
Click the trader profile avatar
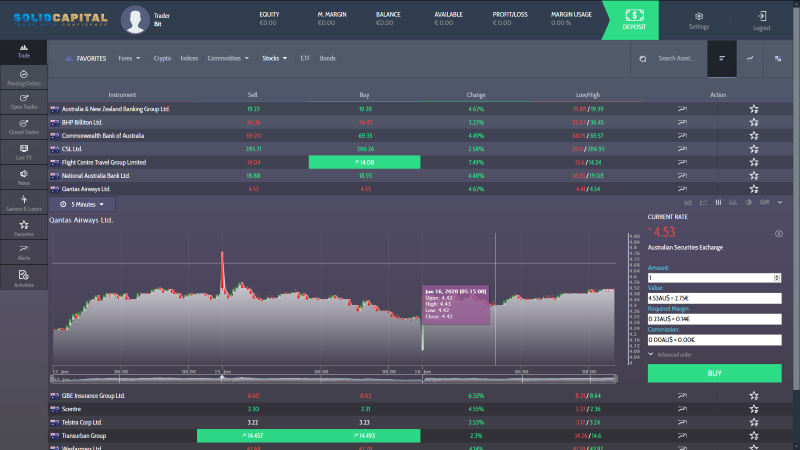135,20
